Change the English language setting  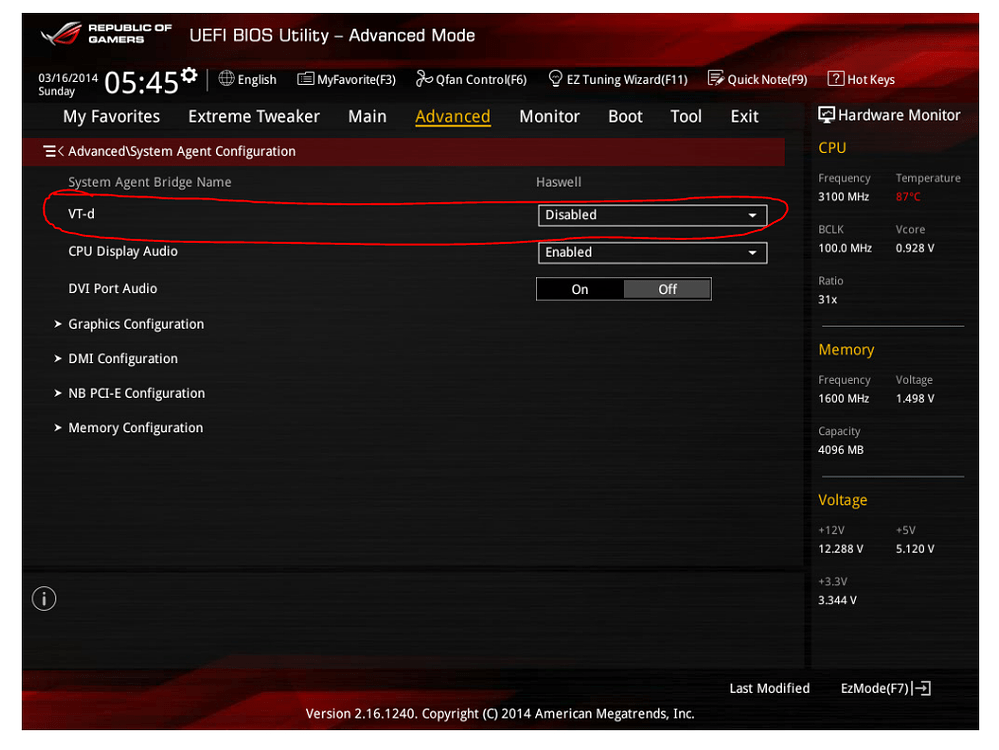click(247, 79)
